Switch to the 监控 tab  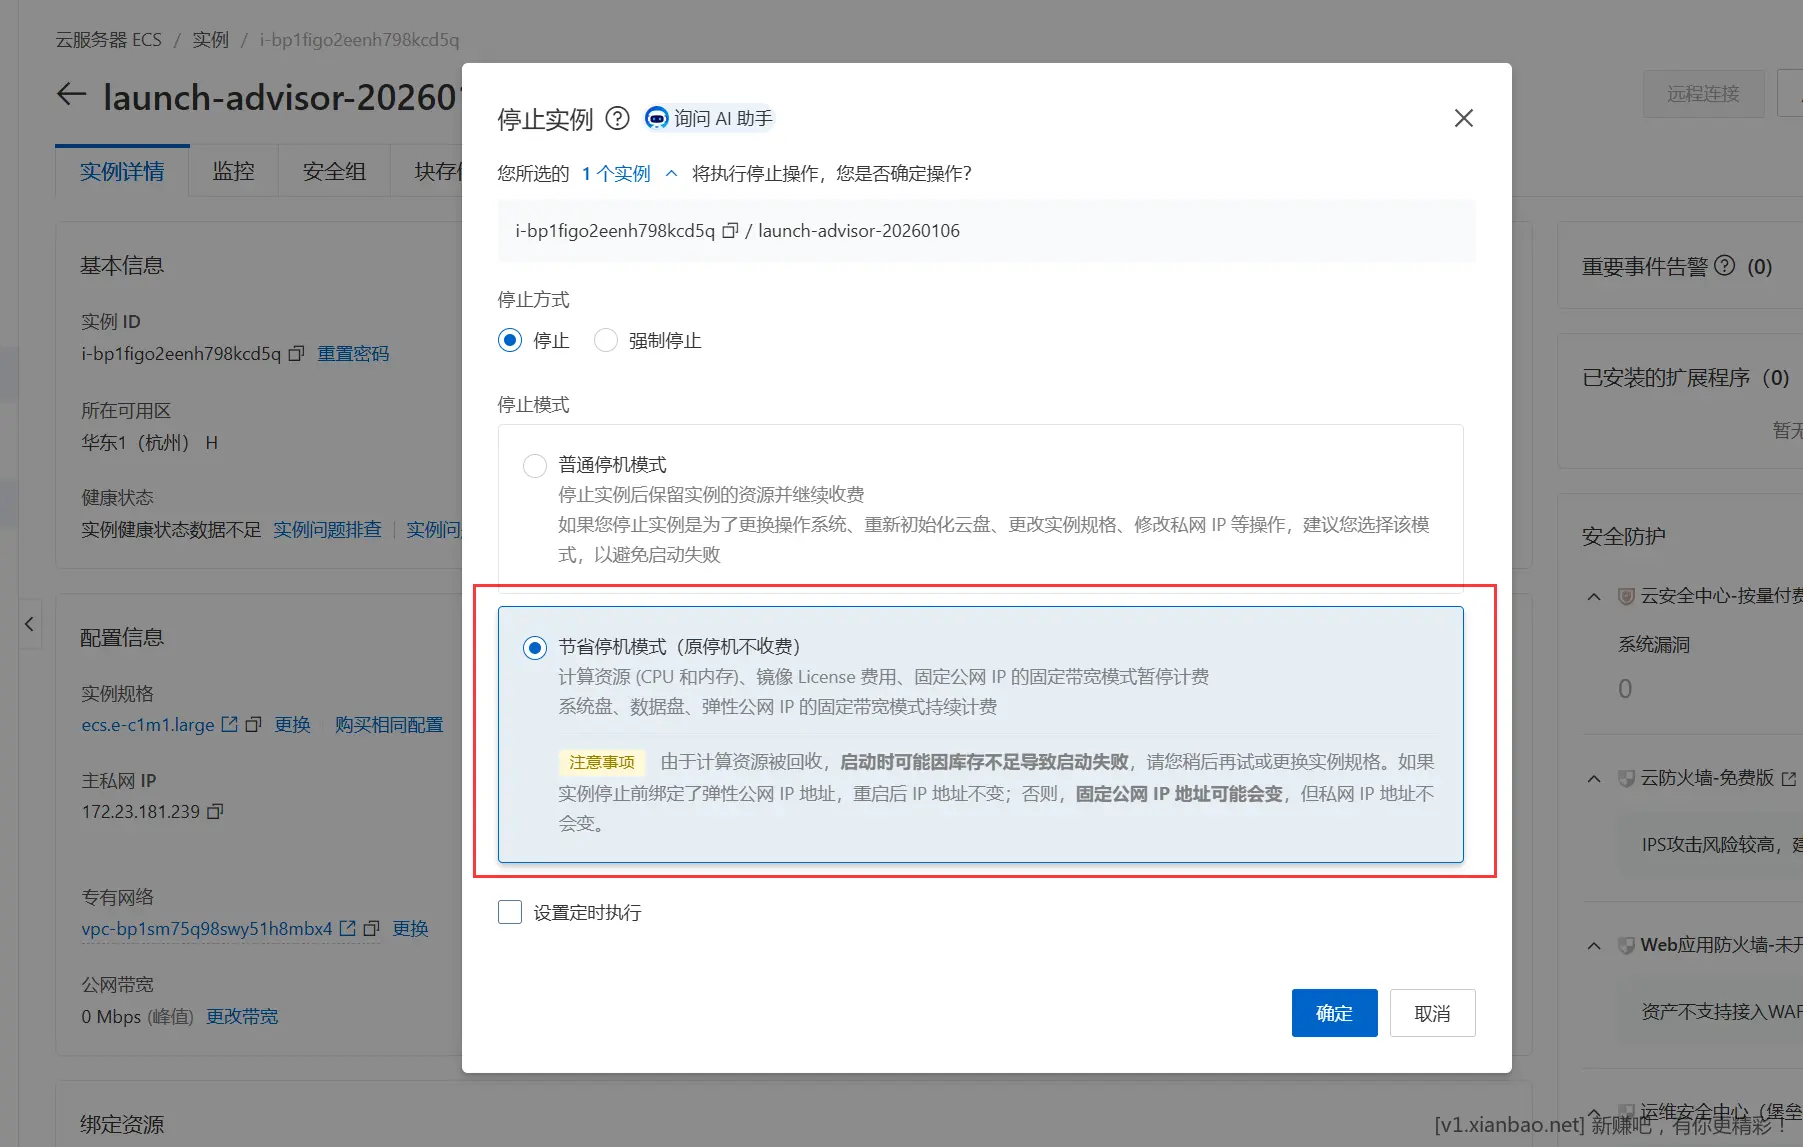point(232,170)
